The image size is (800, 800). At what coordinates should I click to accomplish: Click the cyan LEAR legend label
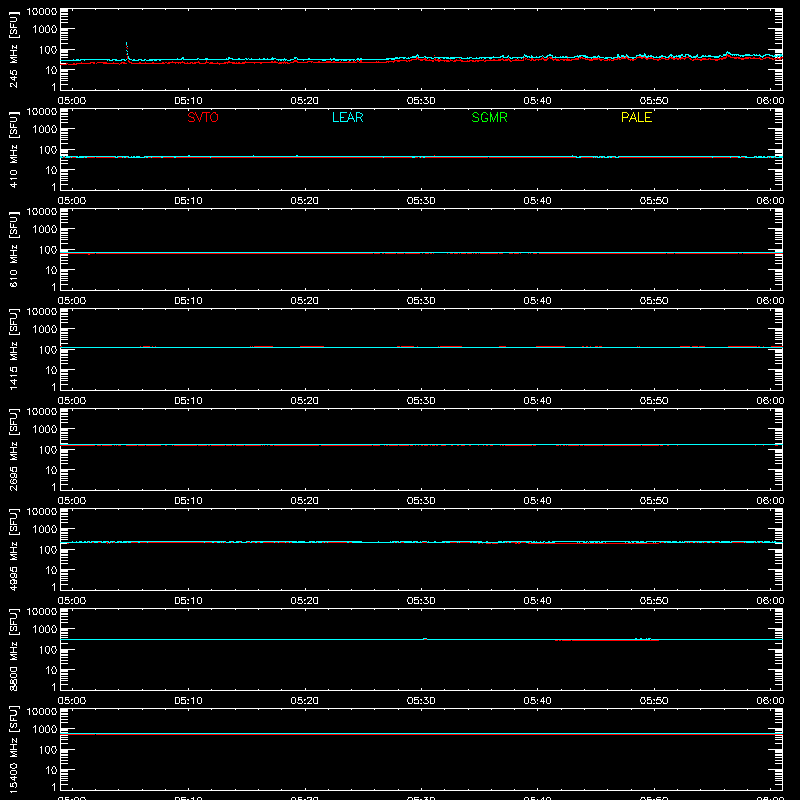(x=347, y=117)
